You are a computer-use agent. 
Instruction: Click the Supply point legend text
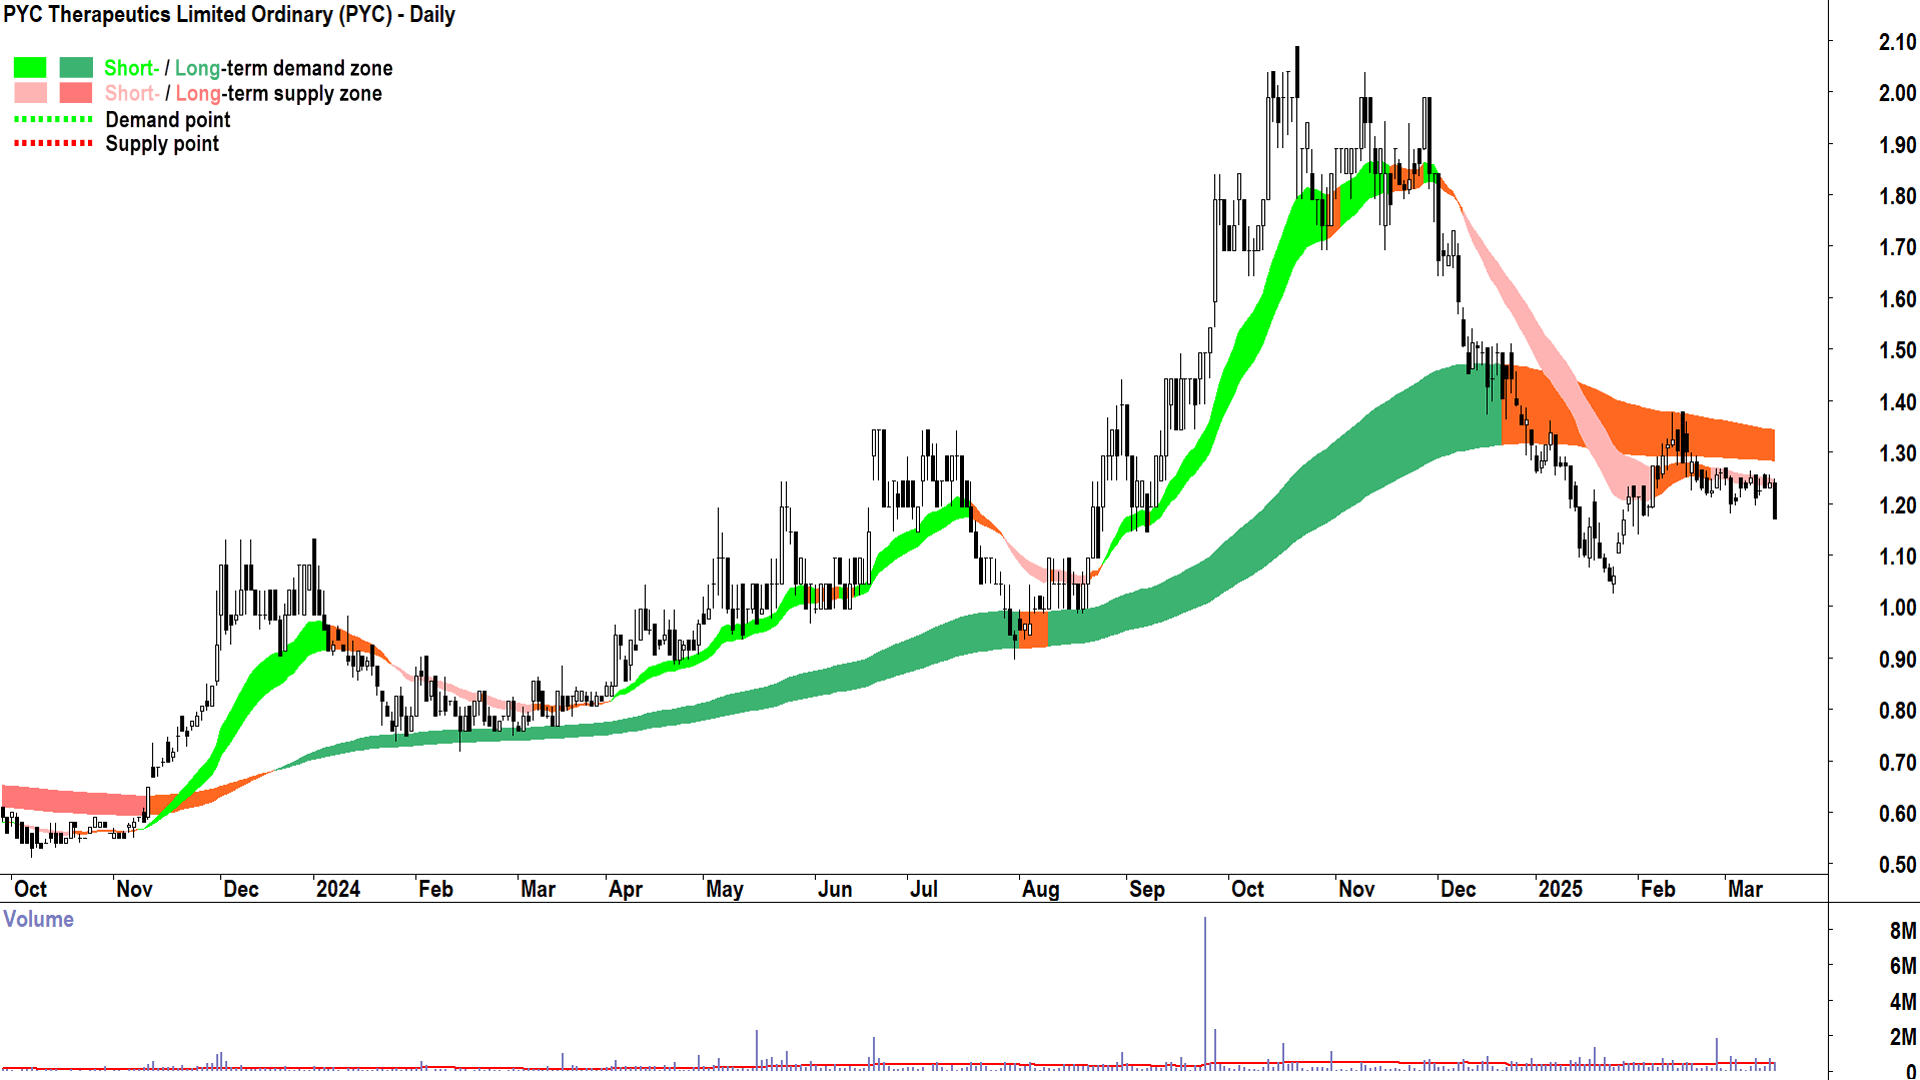[x=162, y=144]
